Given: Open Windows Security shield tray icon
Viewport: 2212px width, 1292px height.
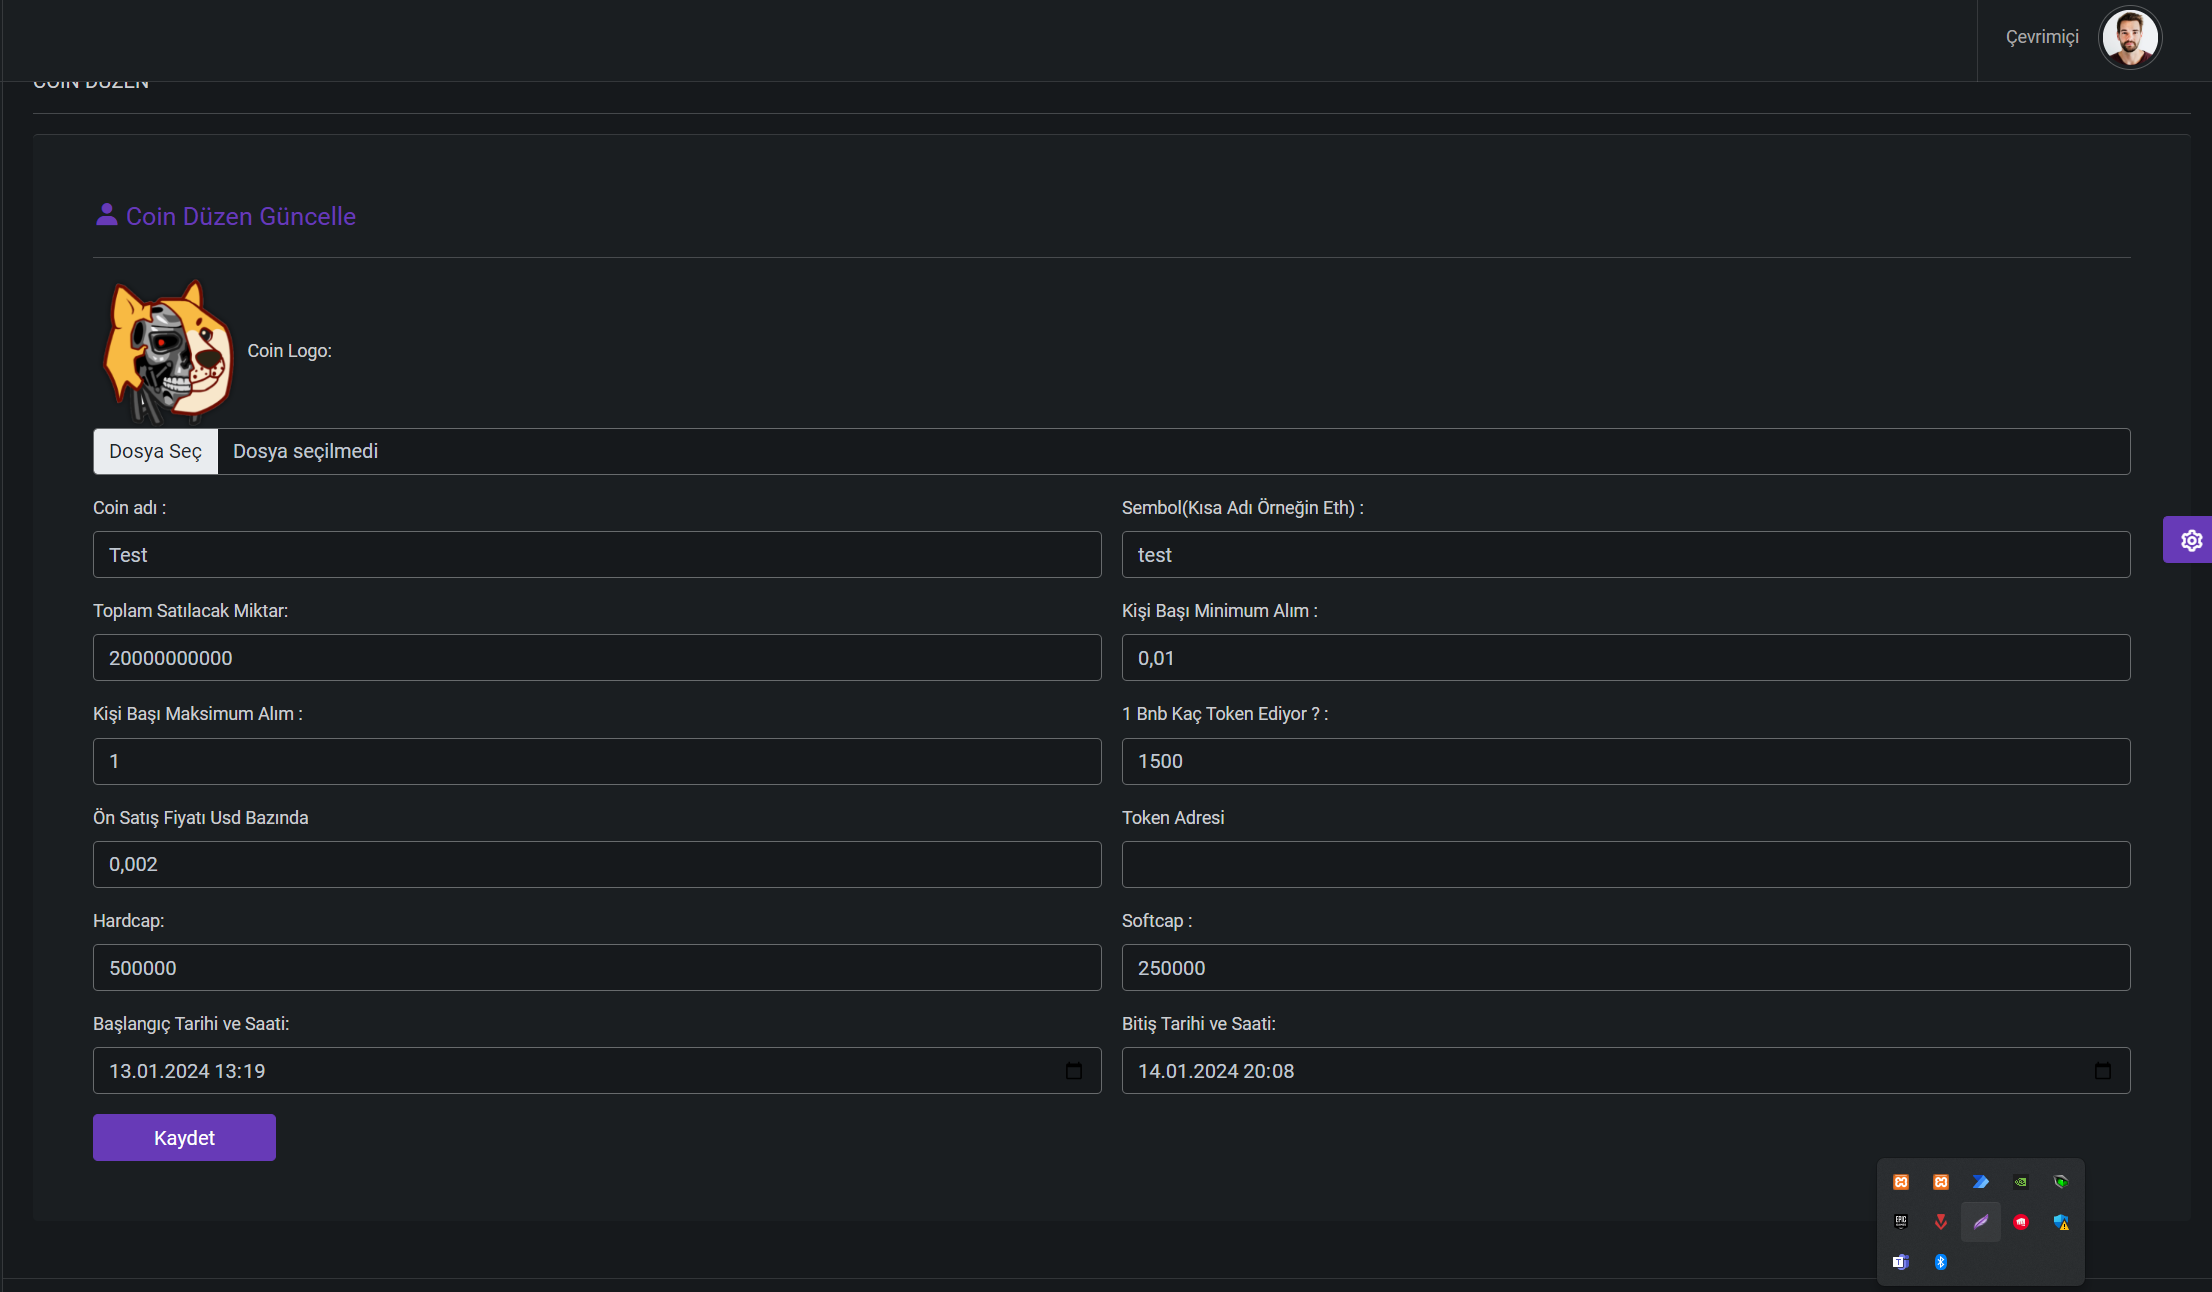Looking at the screenshot, I should coord(2061,1222).
